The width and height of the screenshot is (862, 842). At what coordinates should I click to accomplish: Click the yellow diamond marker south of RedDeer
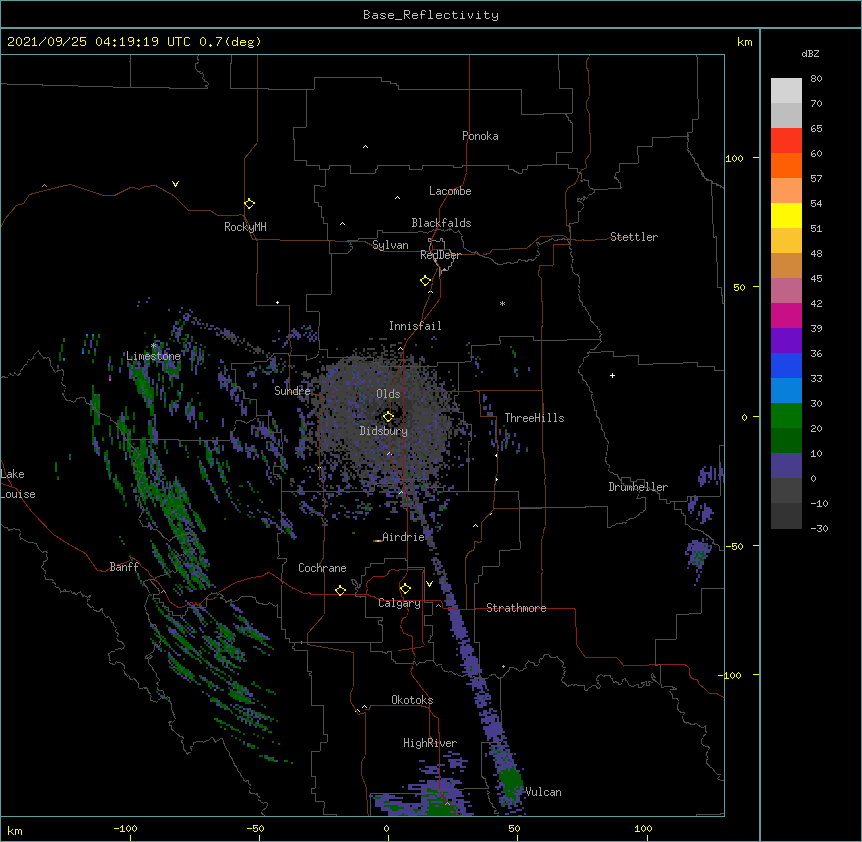[x=425, y=281]
